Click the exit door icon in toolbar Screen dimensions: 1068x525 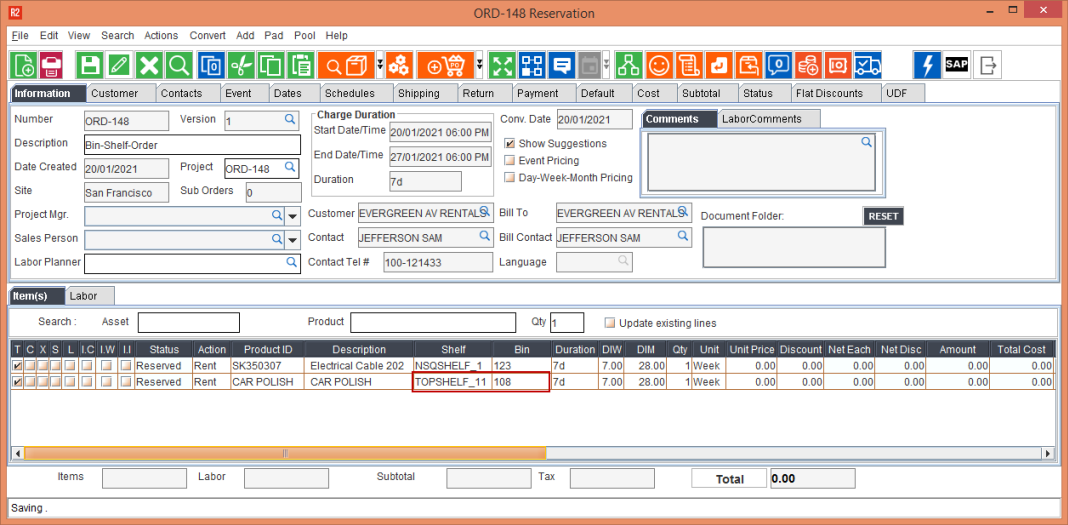(988, 66)
